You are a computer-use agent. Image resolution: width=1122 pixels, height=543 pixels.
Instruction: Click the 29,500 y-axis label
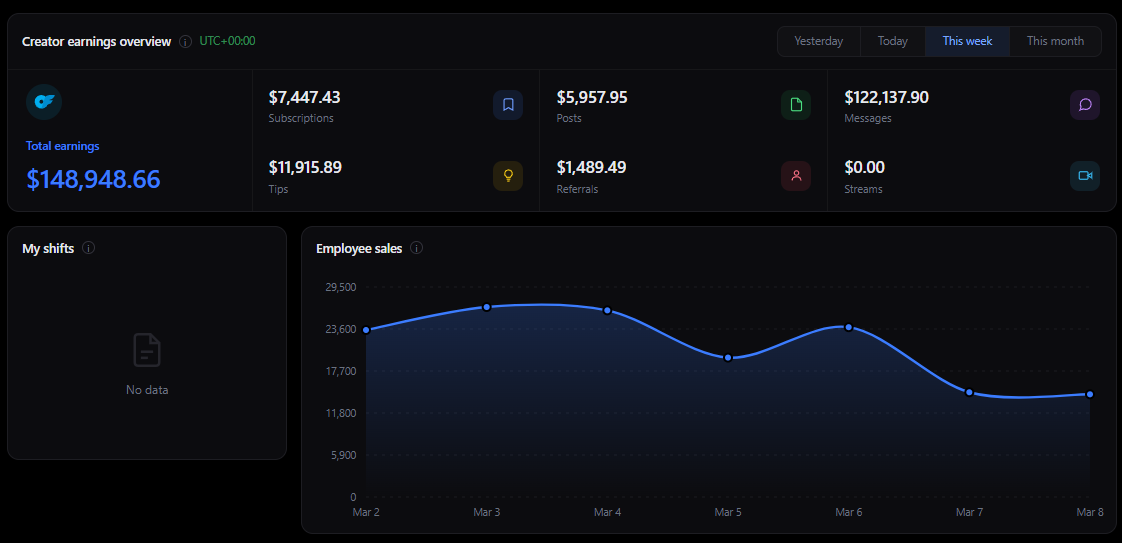coord(341,287)
